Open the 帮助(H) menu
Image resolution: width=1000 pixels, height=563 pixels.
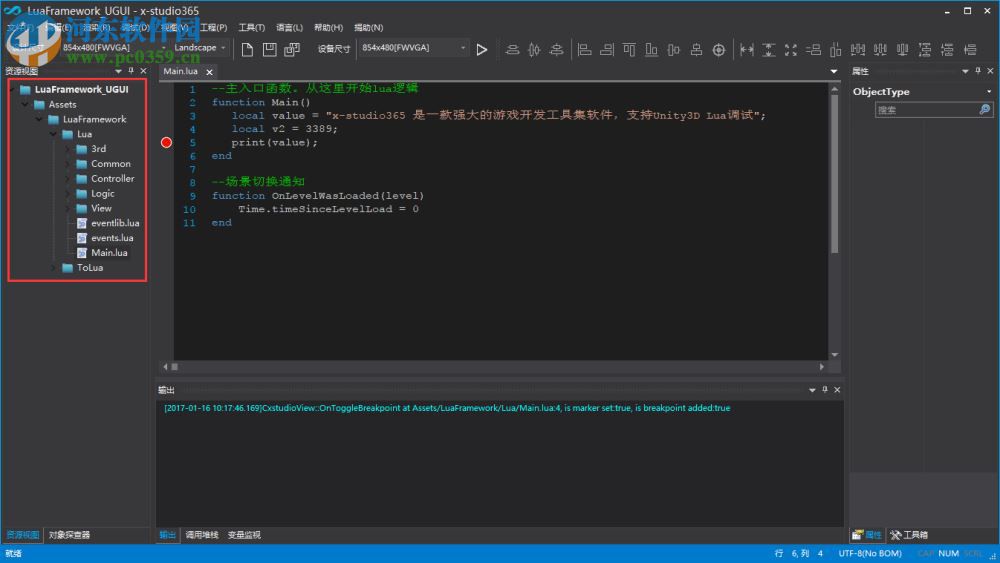click(328, 27)
